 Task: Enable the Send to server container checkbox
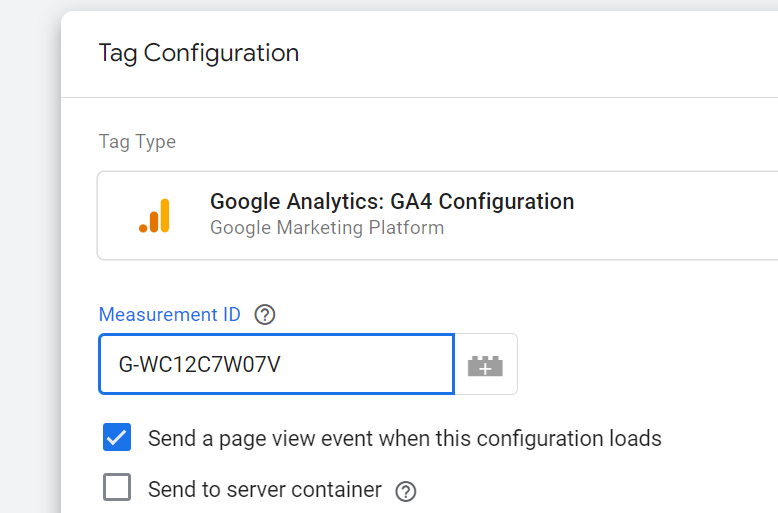[117, 487]
